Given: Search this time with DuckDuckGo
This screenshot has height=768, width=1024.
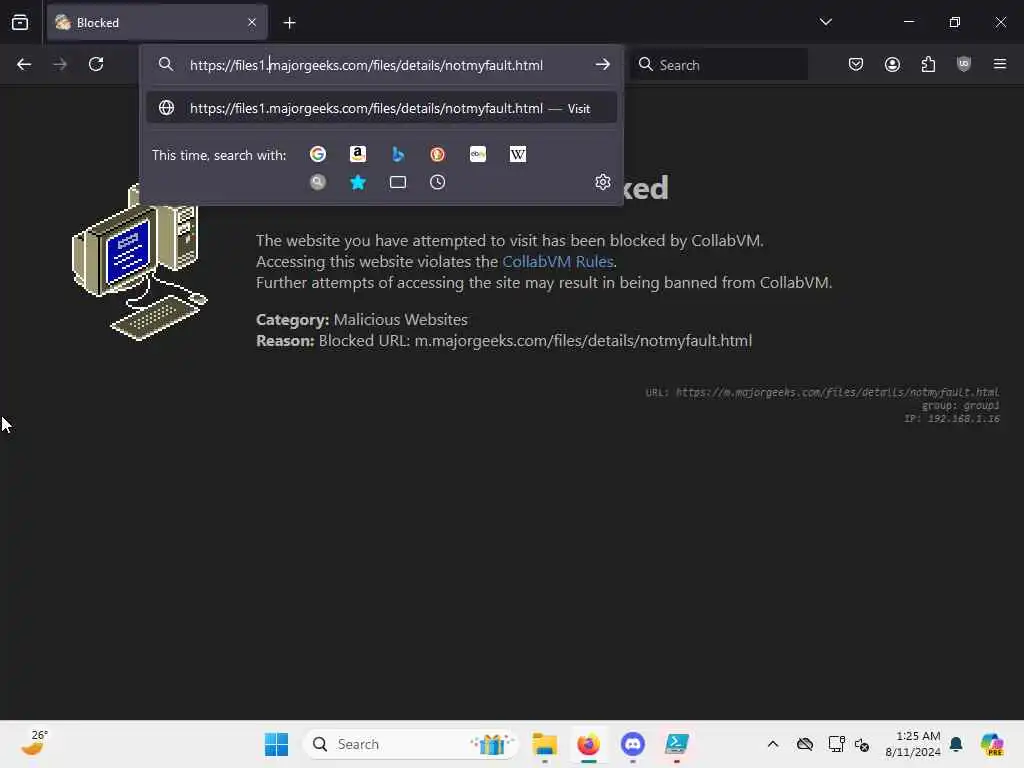Looking at the screenshot, I should [x=438, y=154].
